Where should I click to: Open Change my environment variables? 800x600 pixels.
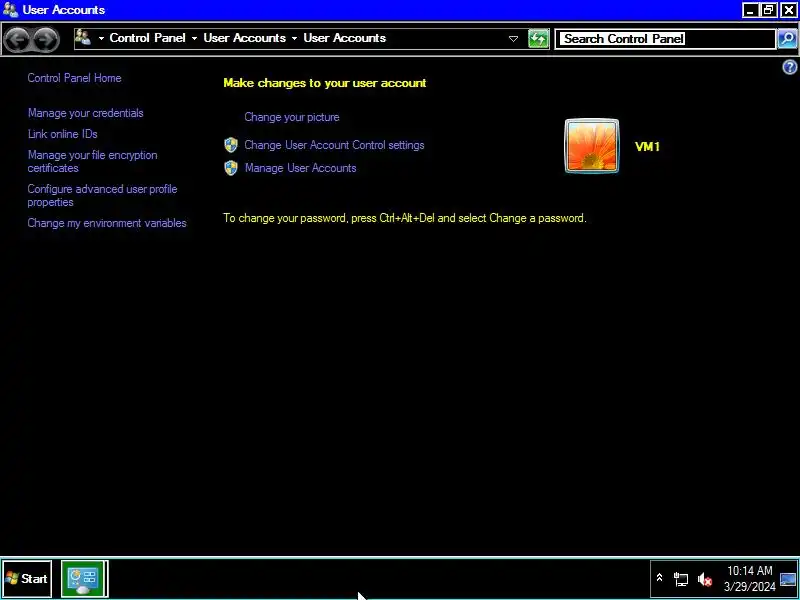click(x=107, y=223)
